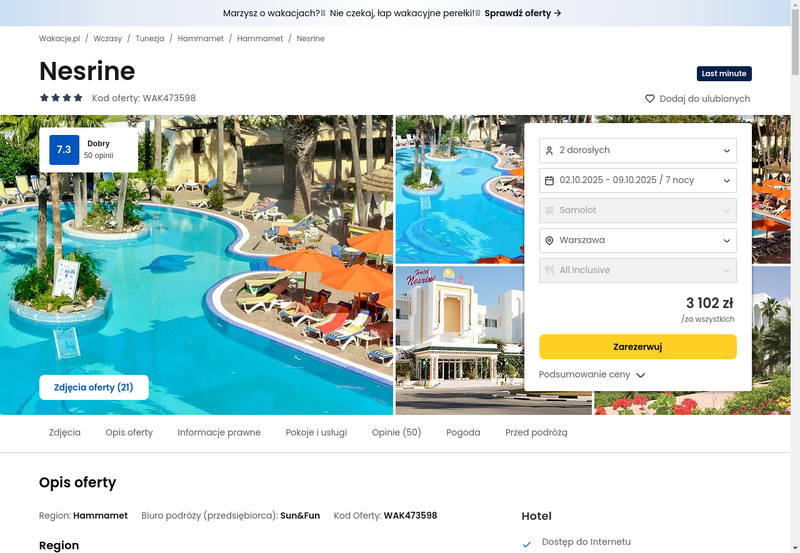The width and height of the screenshot is (800, 553).
Task: Open the 2 dorosłych travelers dropdown
Action: click(x=638, y=150)
